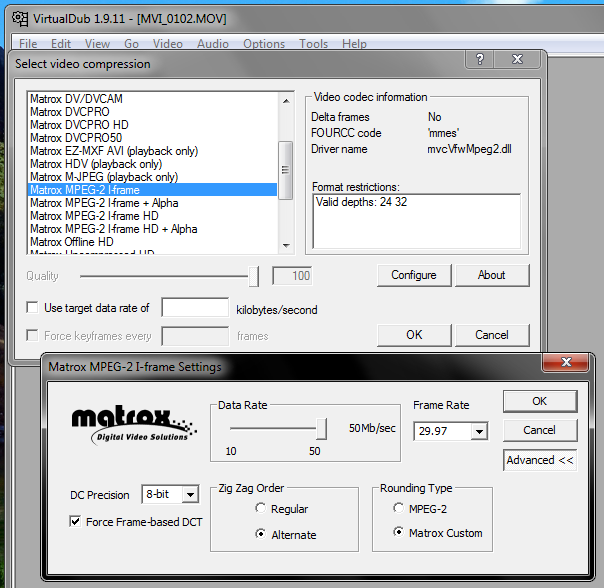Image resolution: width=604 pixels, height=588 pixels.
Task: Click the codec list scrollbar thumb
Action: coord(285,170)
